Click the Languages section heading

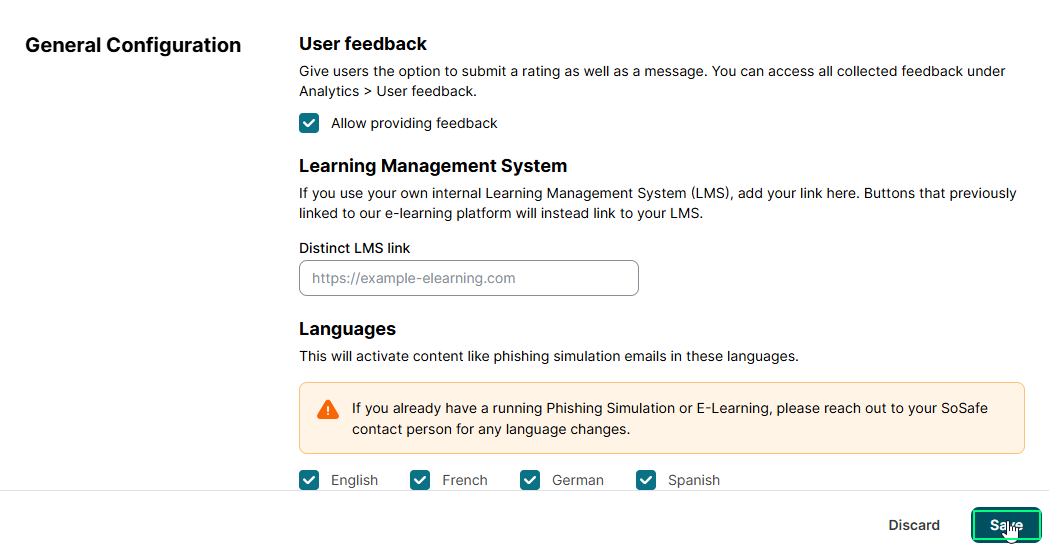click(x=347, y=329)
